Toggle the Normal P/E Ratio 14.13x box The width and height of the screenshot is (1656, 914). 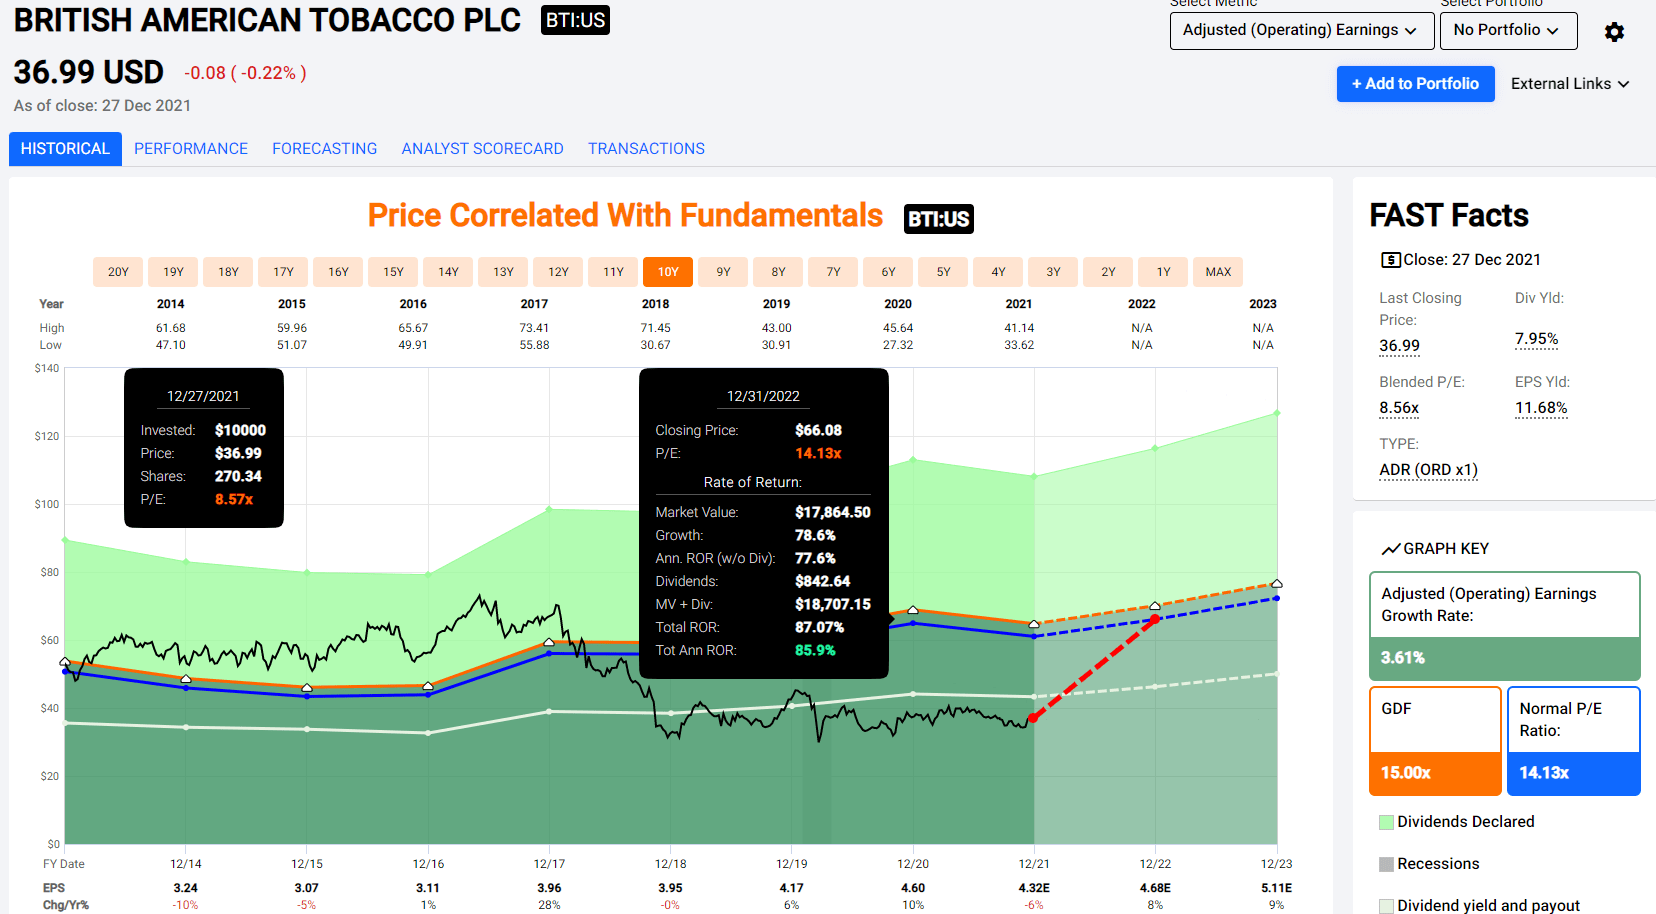coord(1573,741)
